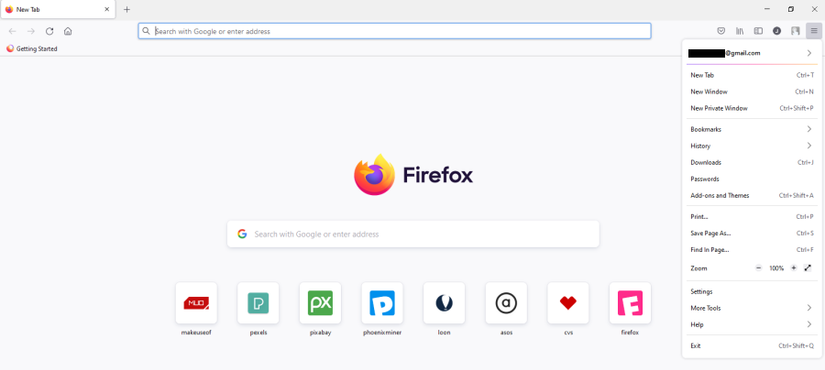Minimize the Firefox window

[x=767, y=9]
